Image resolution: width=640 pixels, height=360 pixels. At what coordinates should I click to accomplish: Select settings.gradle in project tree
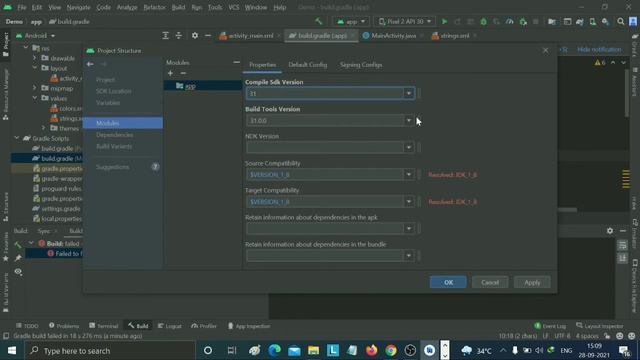pos(56,209)
